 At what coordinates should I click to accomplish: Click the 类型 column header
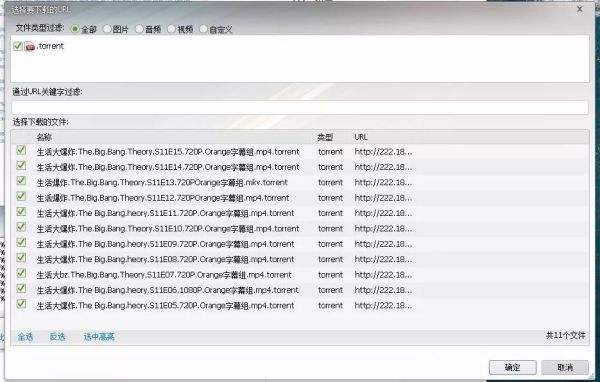click(325, 137)
